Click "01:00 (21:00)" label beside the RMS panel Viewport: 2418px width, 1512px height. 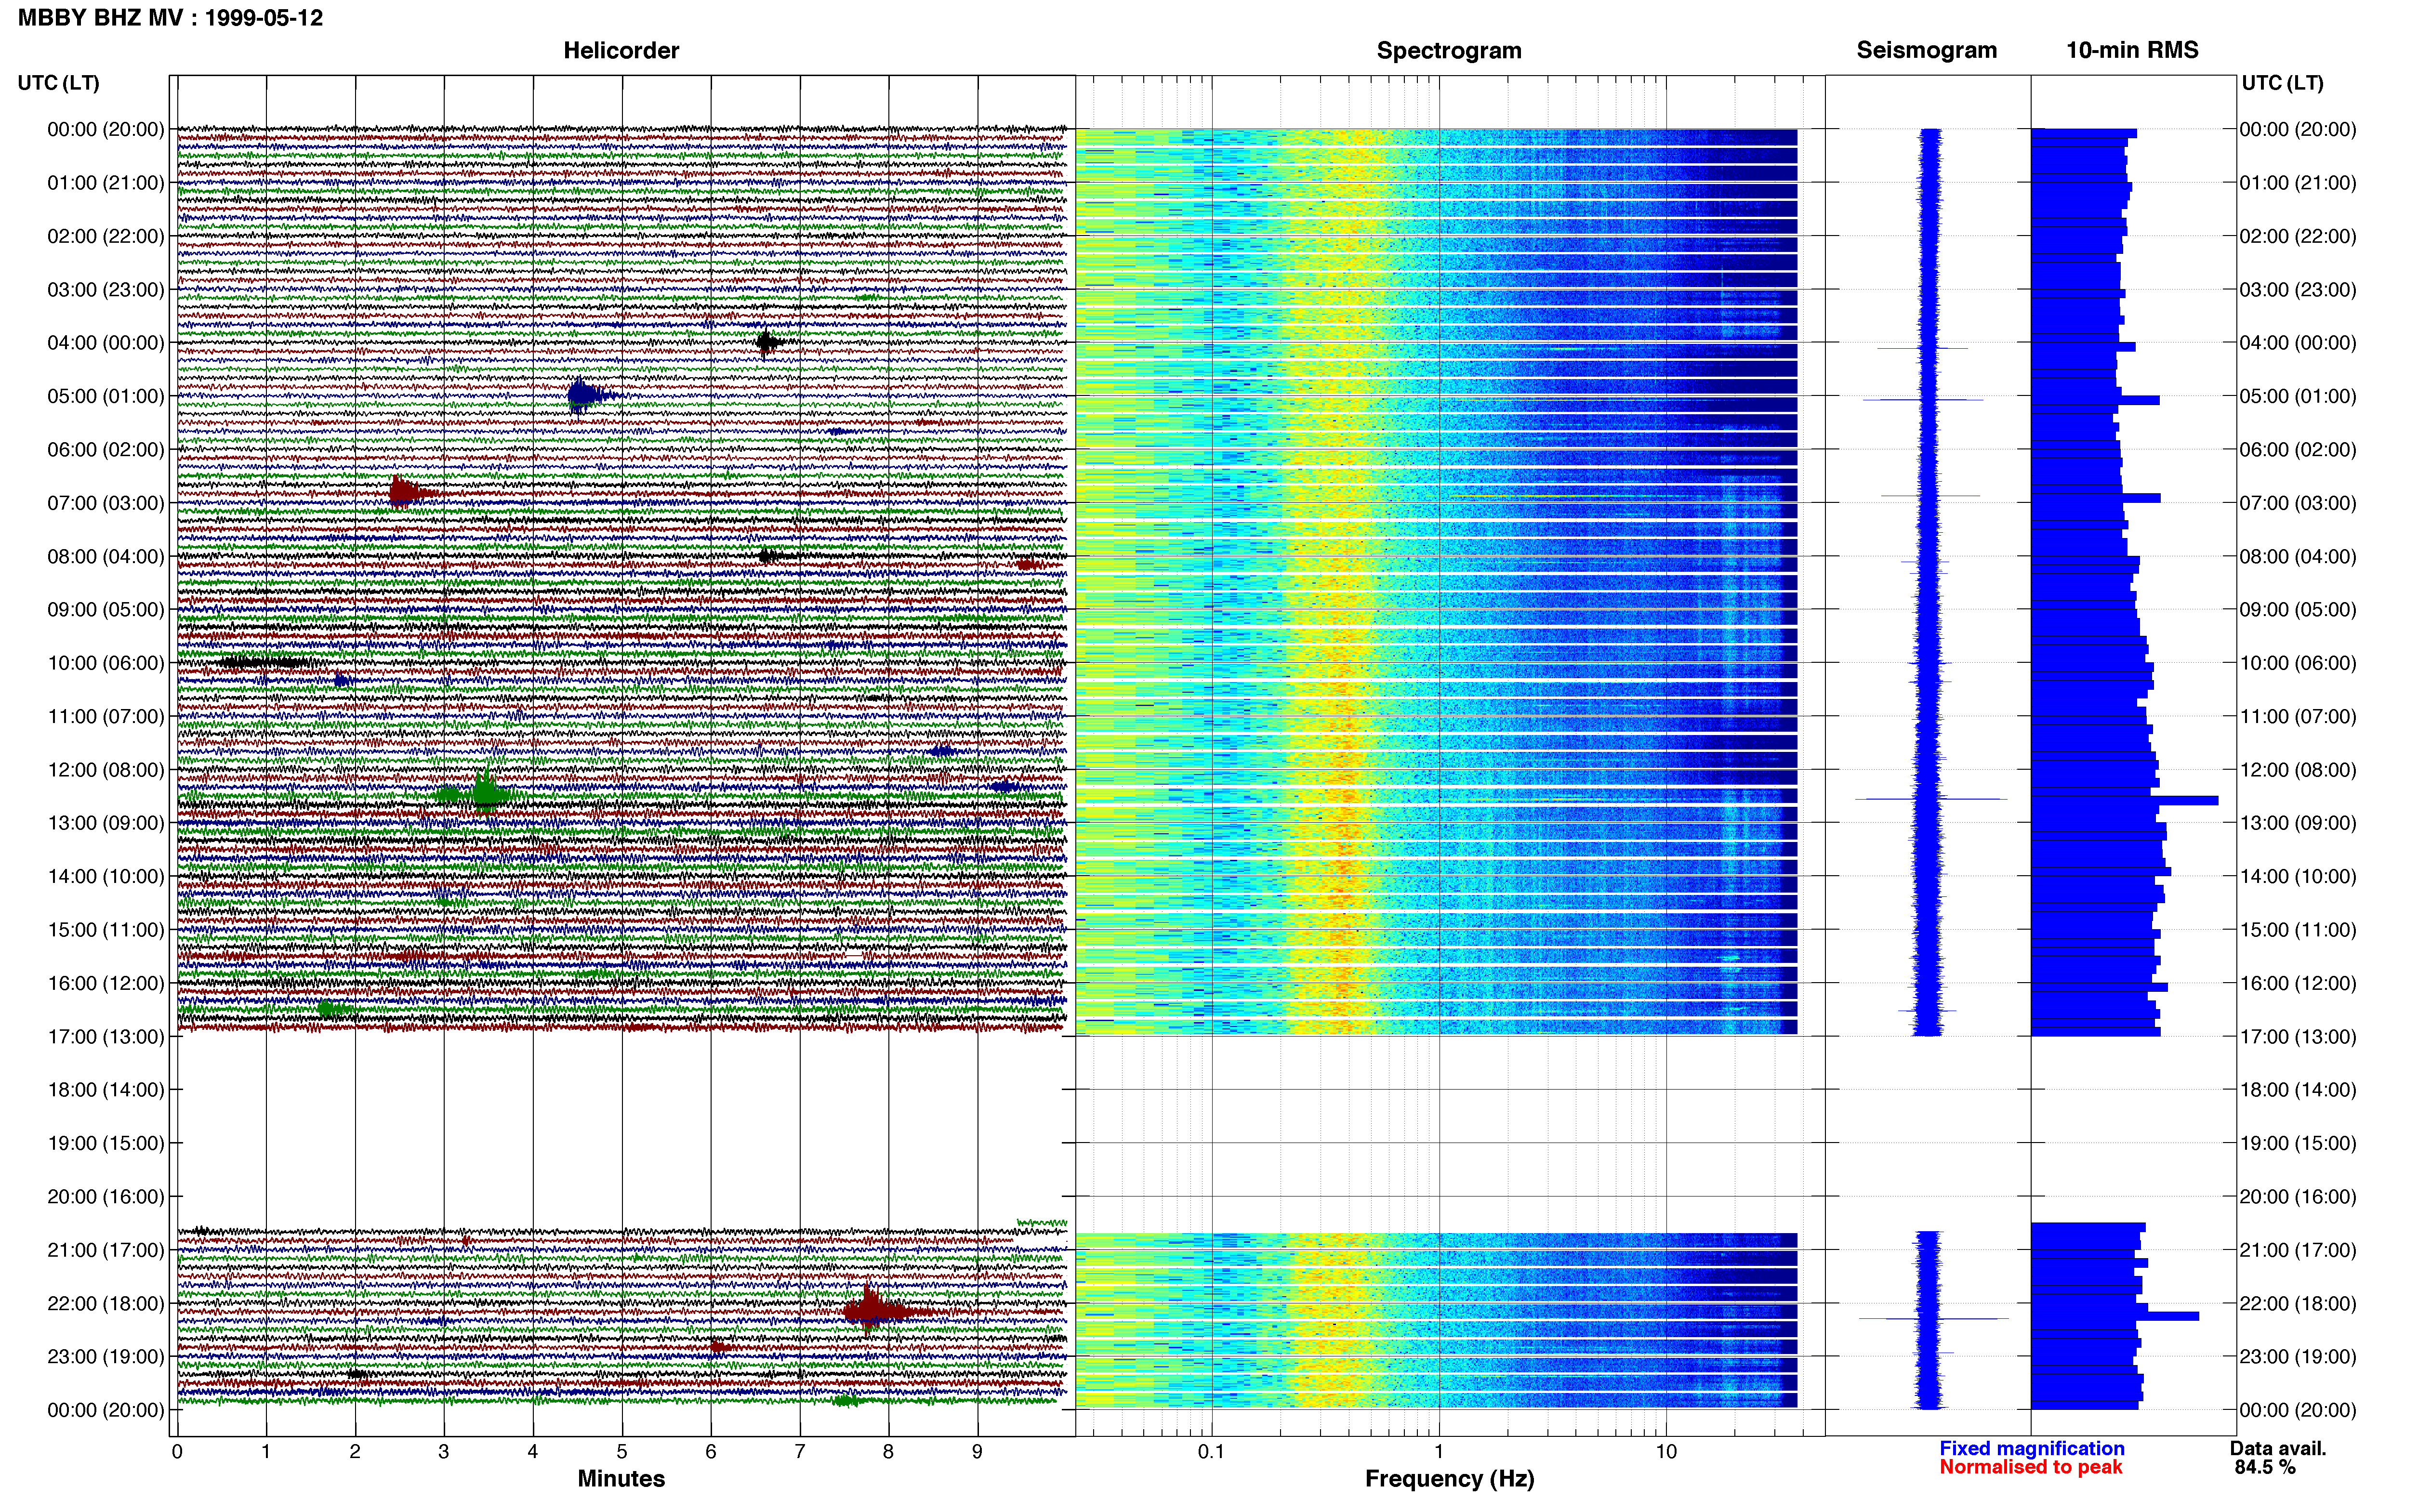2298,183
